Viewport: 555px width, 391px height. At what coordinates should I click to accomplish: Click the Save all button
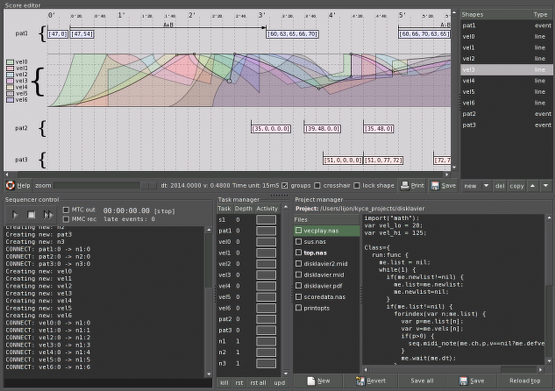tap(422, 381)
